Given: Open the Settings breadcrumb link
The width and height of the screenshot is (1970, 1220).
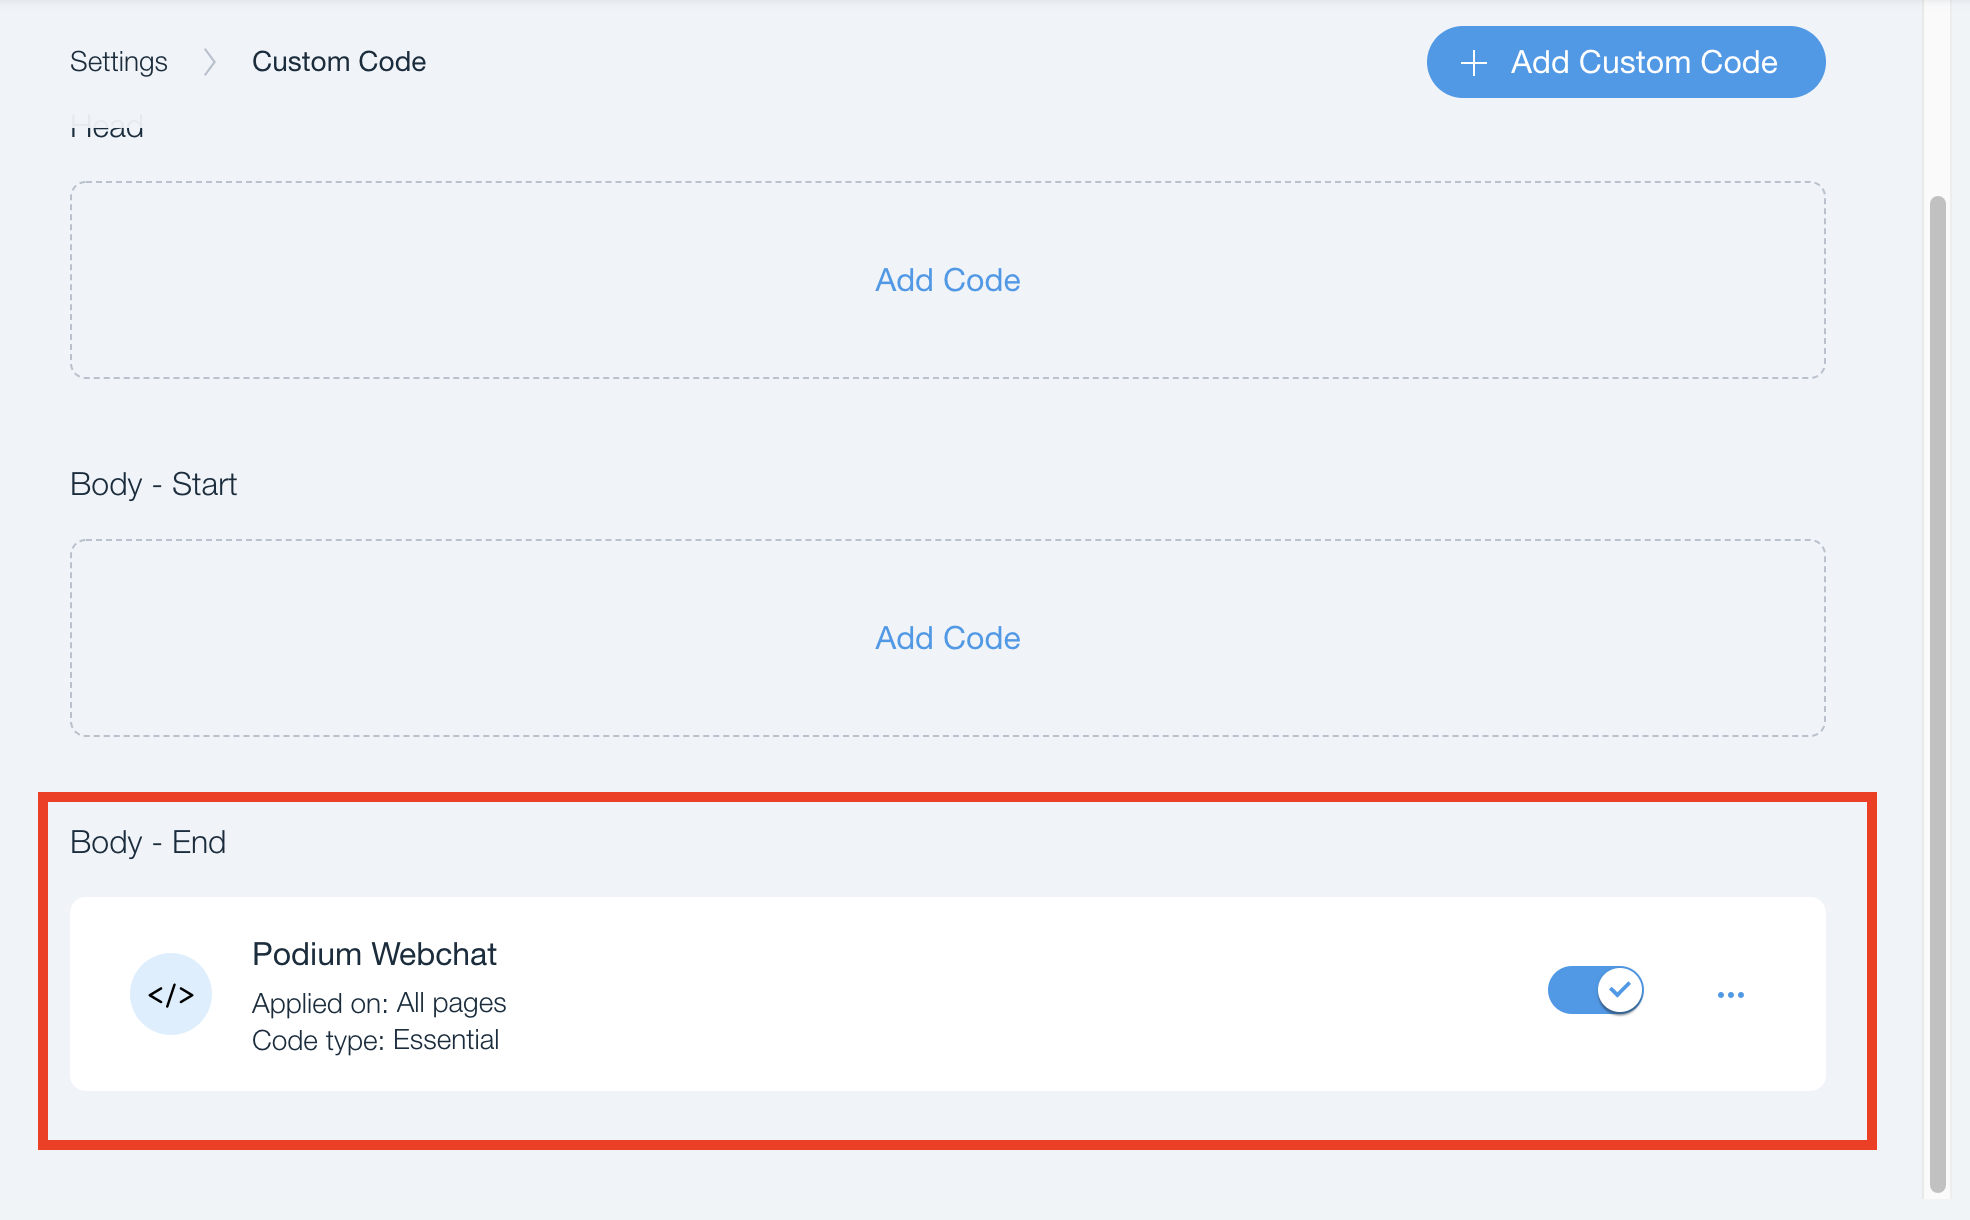Looking at the screenshot, I should [x=118, y=62].
